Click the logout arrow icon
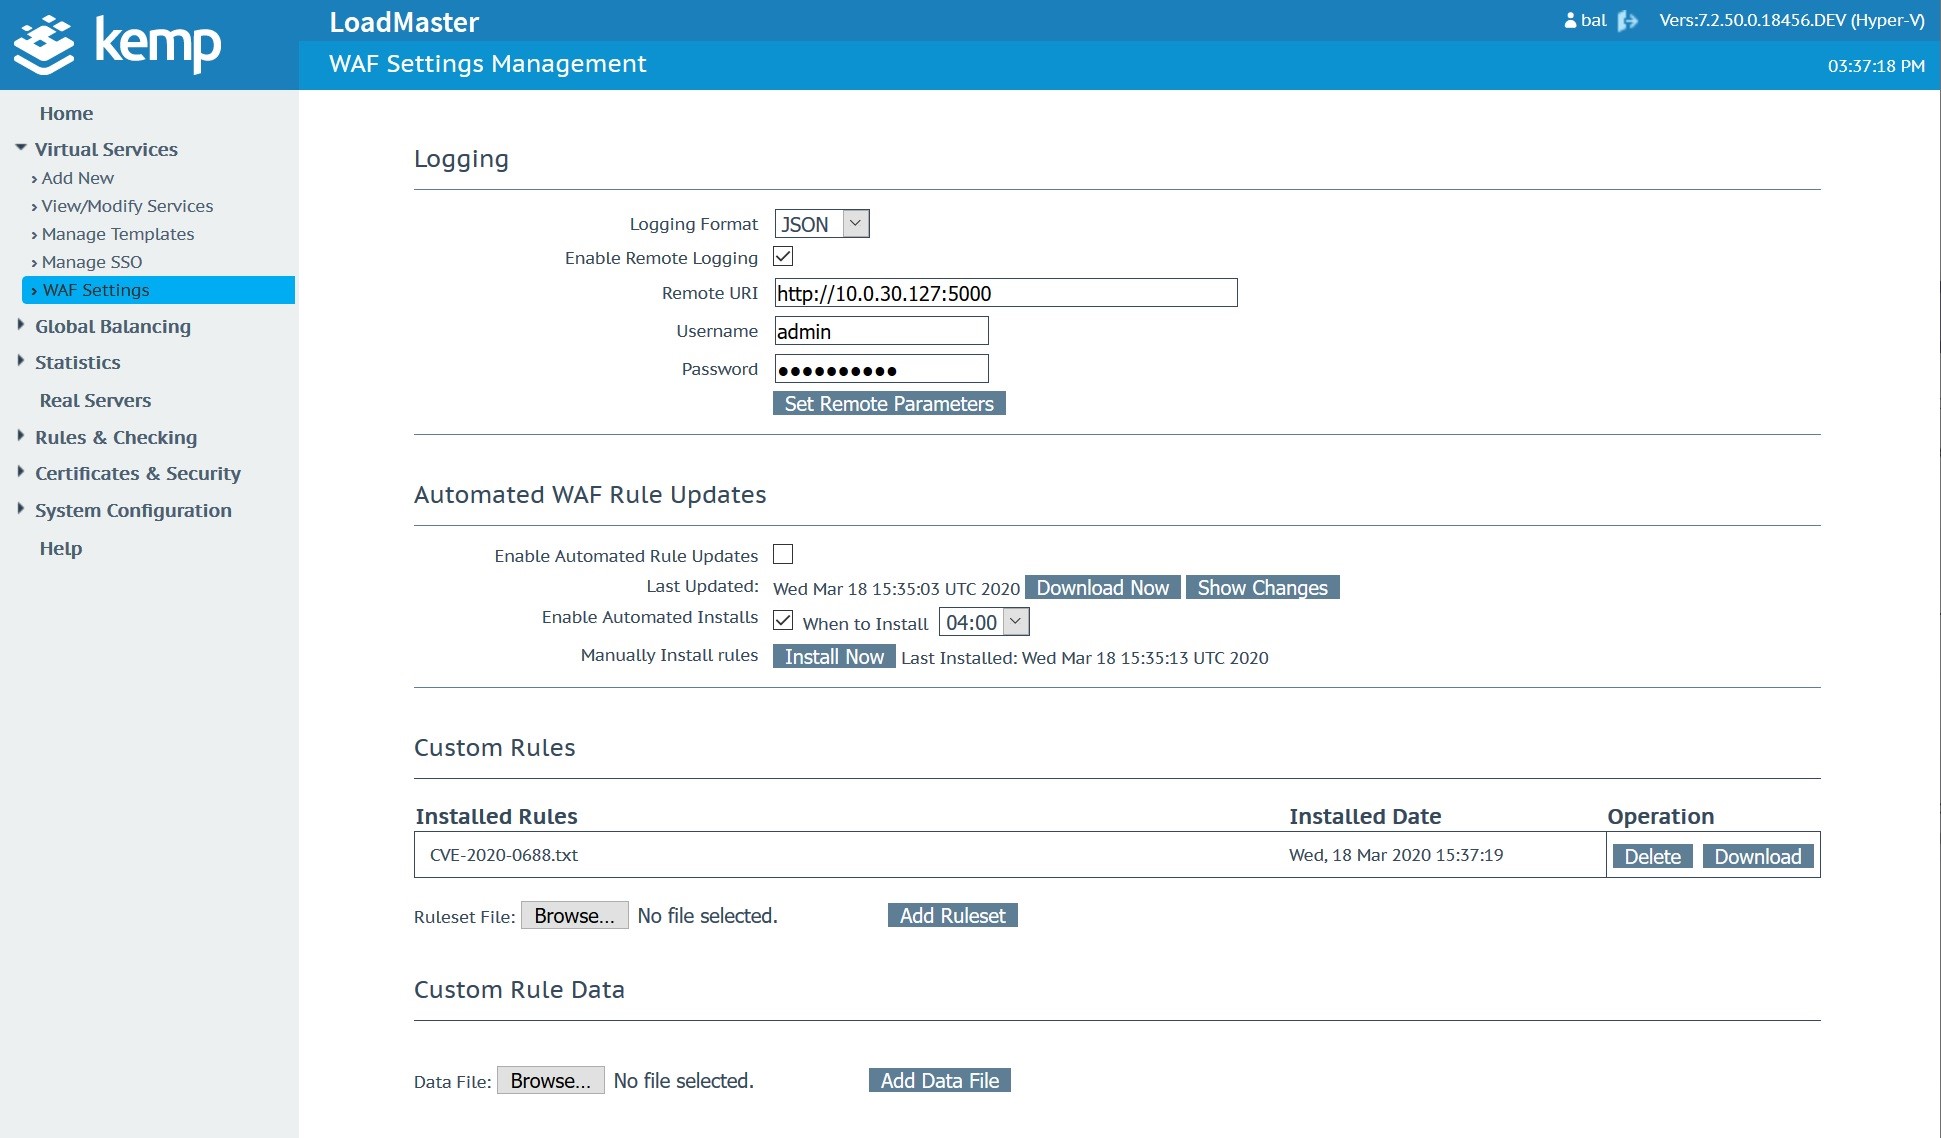The width and height of the screenshot is (1941, 1138). [1627, 21]
